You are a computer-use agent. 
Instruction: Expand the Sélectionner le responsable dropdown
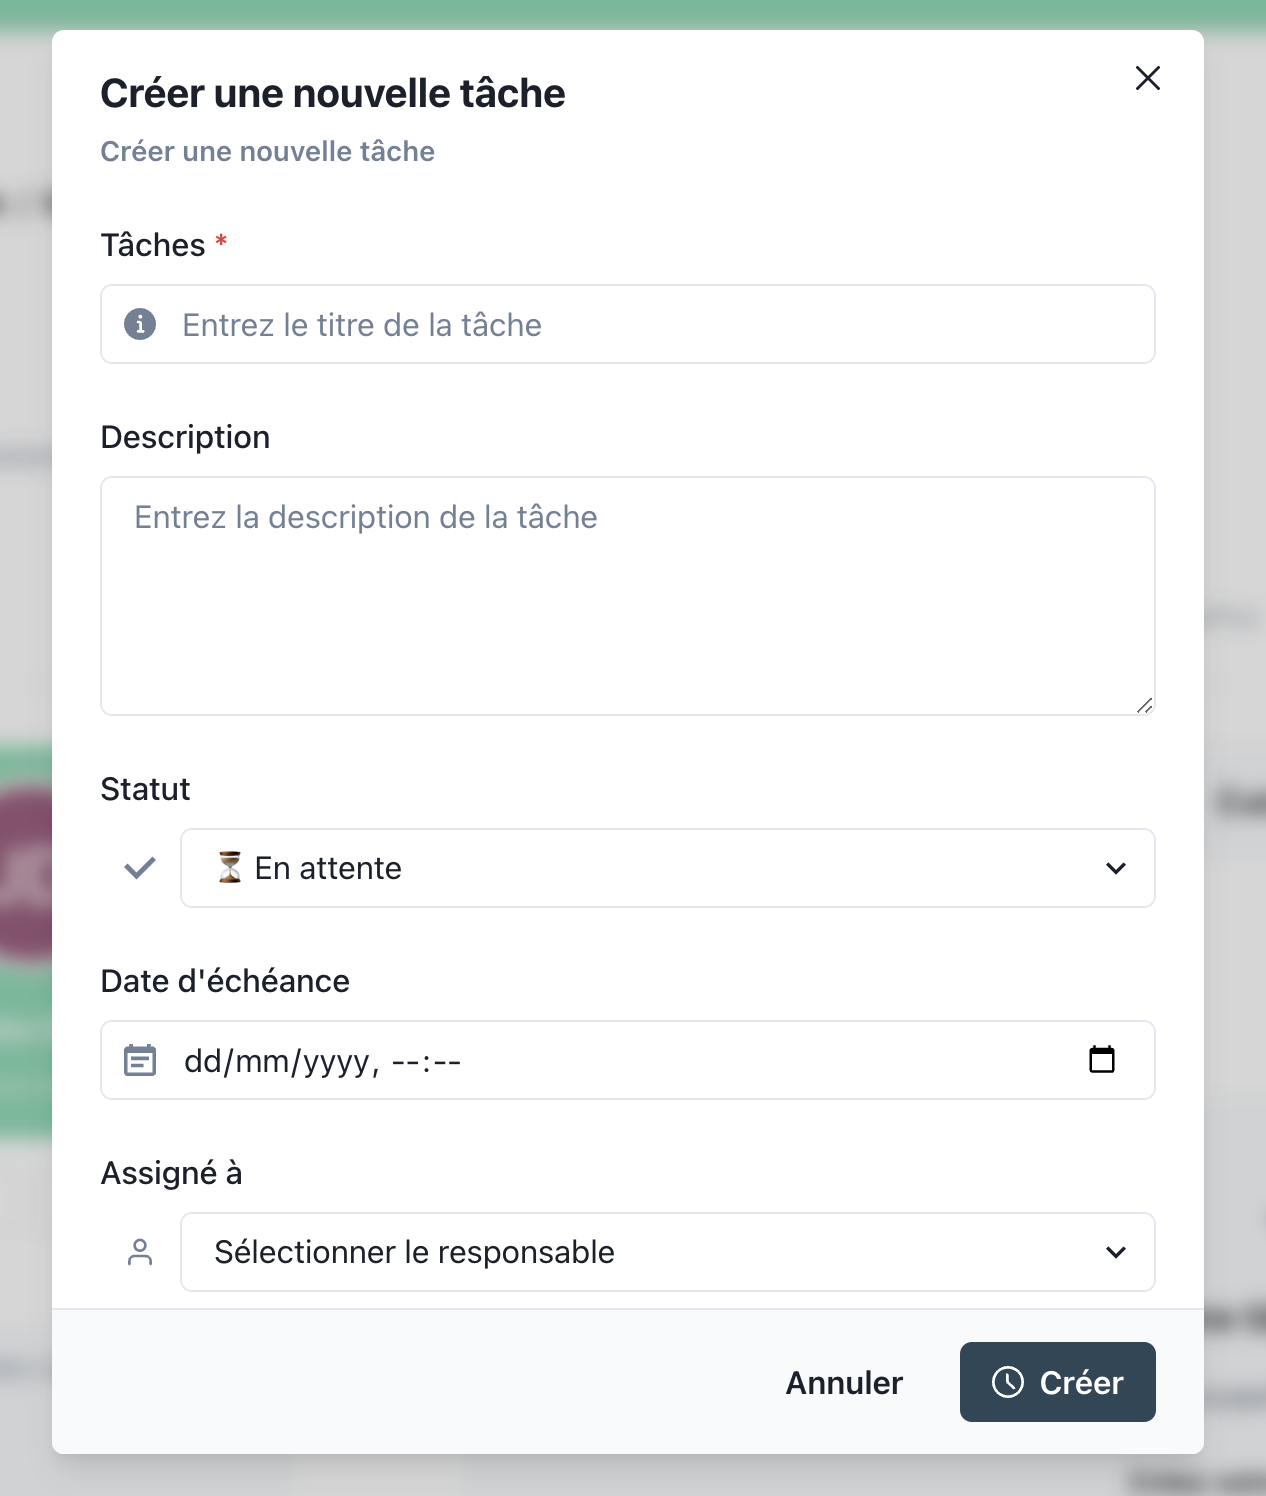tap(667, 1252)
